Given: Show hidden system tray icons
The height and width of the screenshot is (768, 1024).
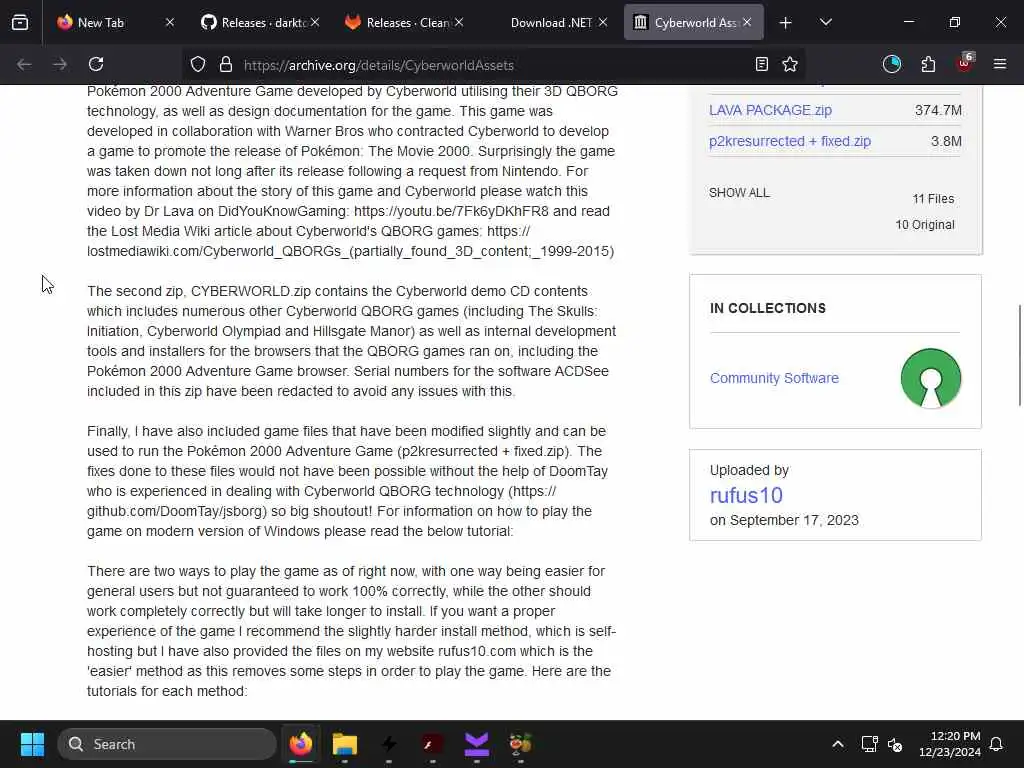Looking at the screenshot, I should (x=838, y=744).
